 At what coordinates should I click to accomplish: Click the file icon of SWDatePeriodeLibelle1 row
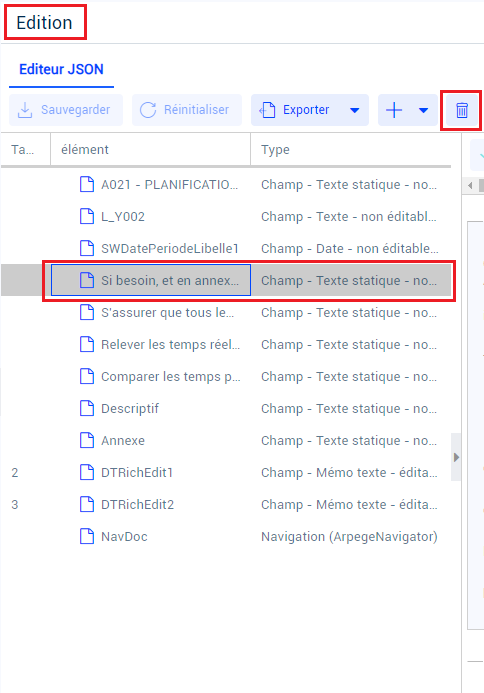[87, 248]
